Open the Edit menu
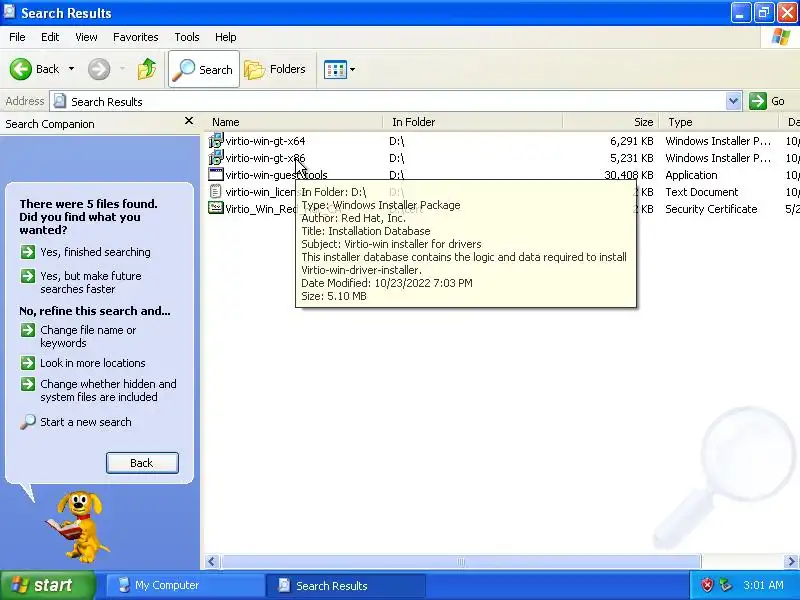The width and height of the screenshot is (800, 600). pos(50,37)
